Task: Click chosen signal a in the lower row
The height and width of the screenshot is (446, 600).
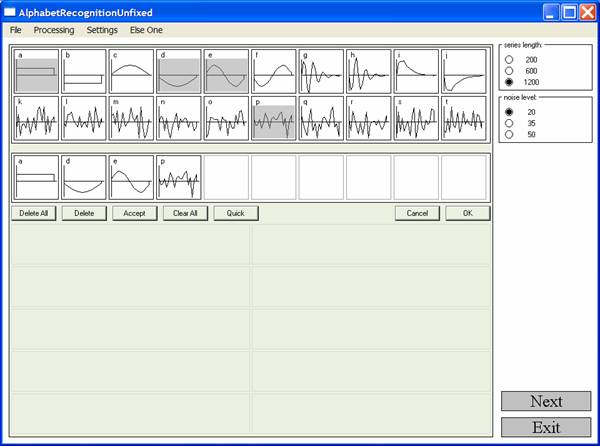Action: (x=36, y=177)
